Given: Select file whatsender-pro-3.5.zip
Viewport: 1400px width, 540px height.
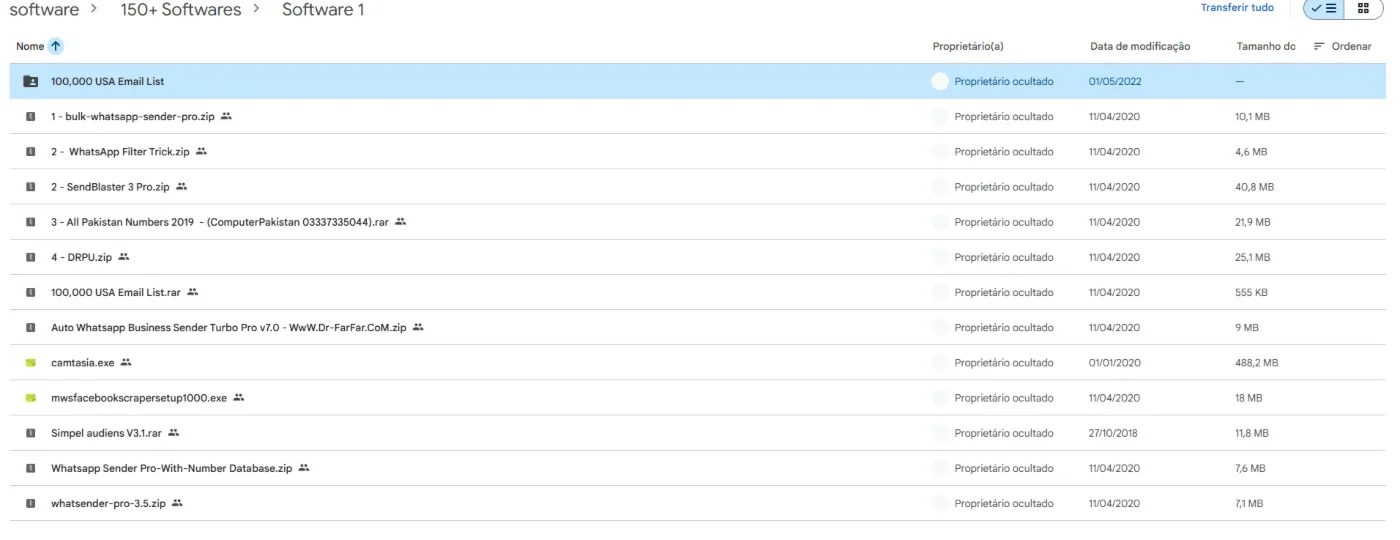Looking at the screenshot, I should point(697,503).
